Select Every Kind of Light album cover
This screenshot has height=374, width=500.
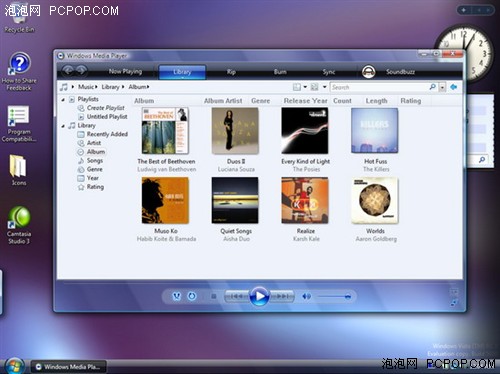click(x=305, y=131)
